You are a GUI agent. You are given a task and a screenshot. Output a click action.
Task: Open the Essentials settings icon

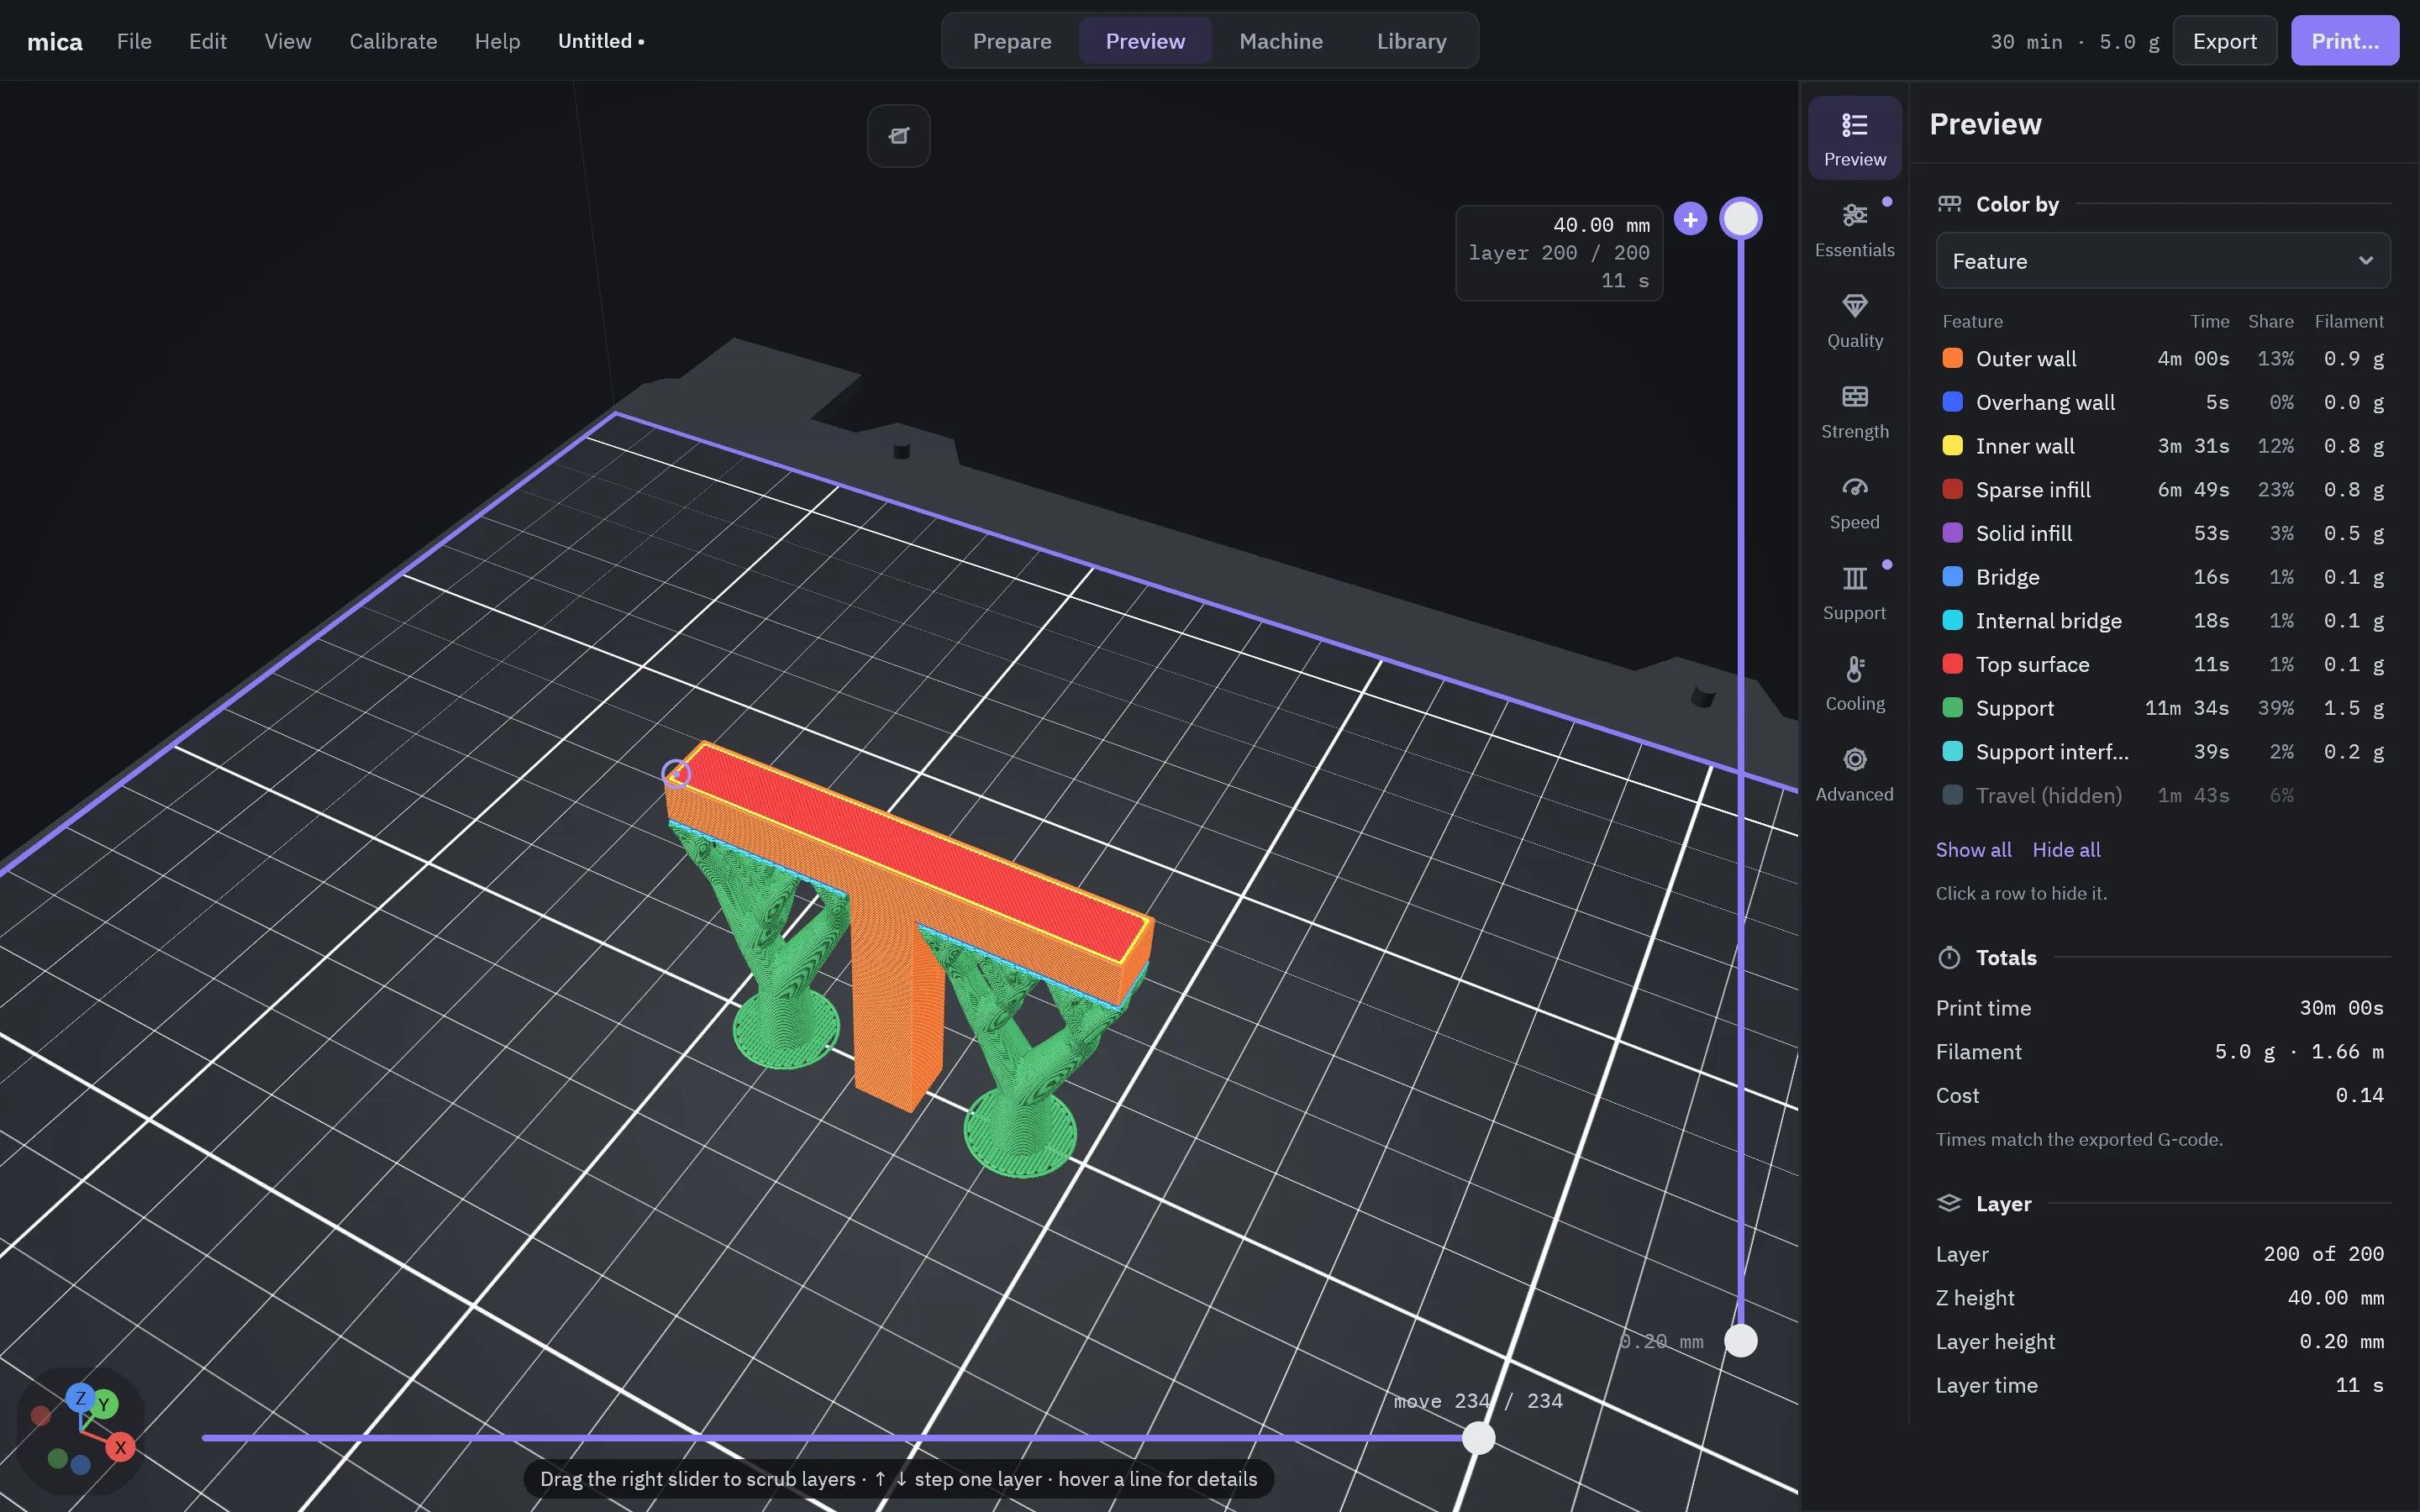coord(1854,229)
